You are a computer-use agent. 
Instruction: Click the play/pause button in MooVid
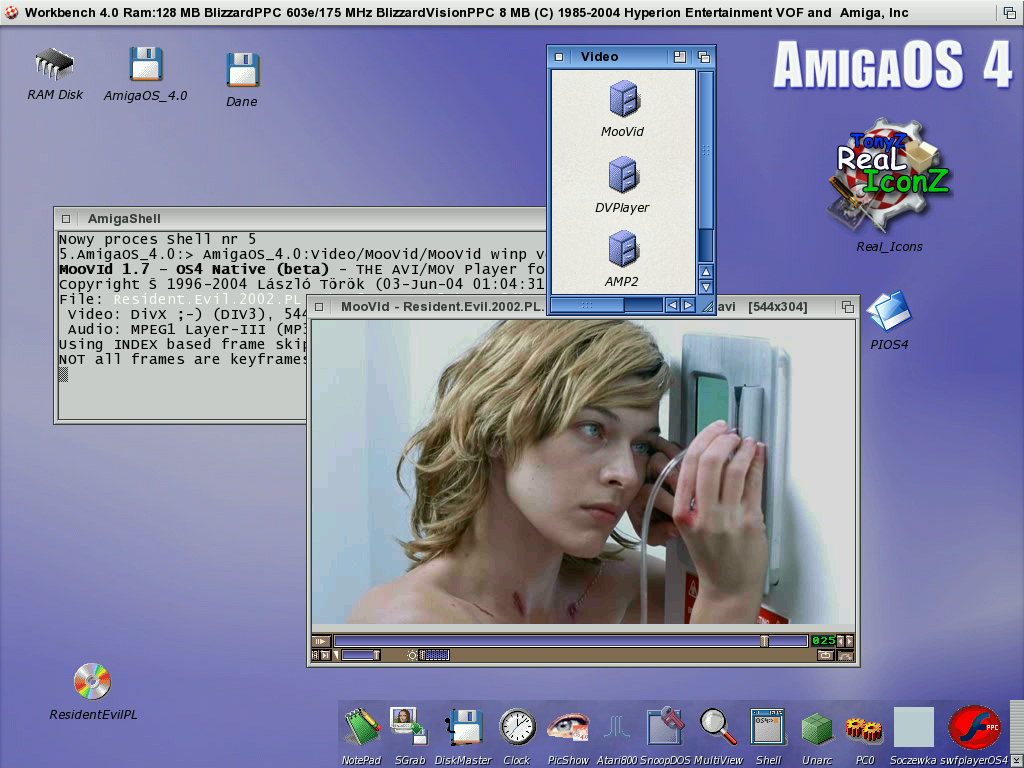pos(321,641)
